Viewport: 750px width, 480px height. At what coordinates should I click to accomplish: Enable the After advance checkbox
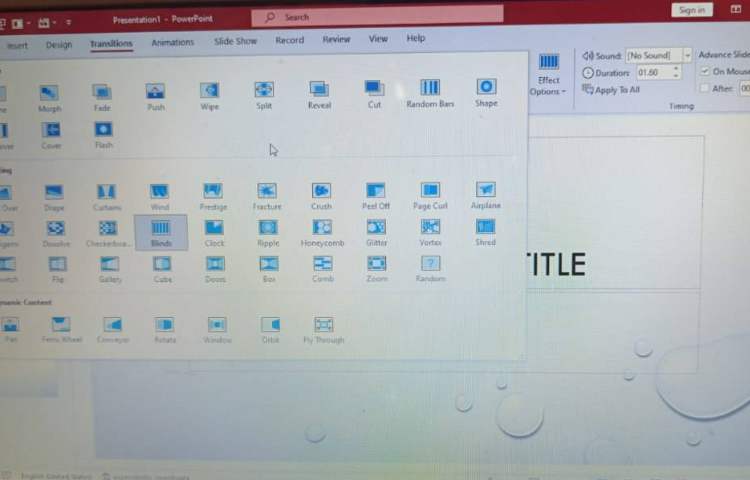coord(706,89)
